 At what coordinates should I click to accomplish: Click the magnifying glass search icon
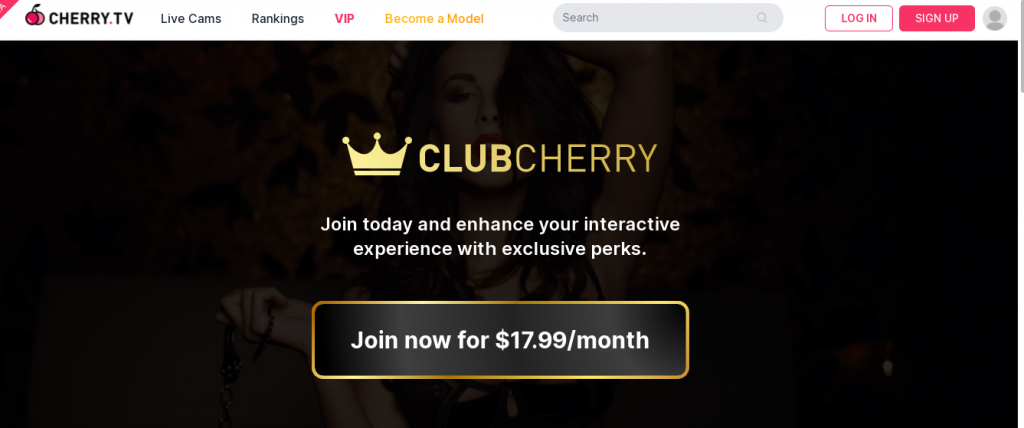click(x=762, y=18)
